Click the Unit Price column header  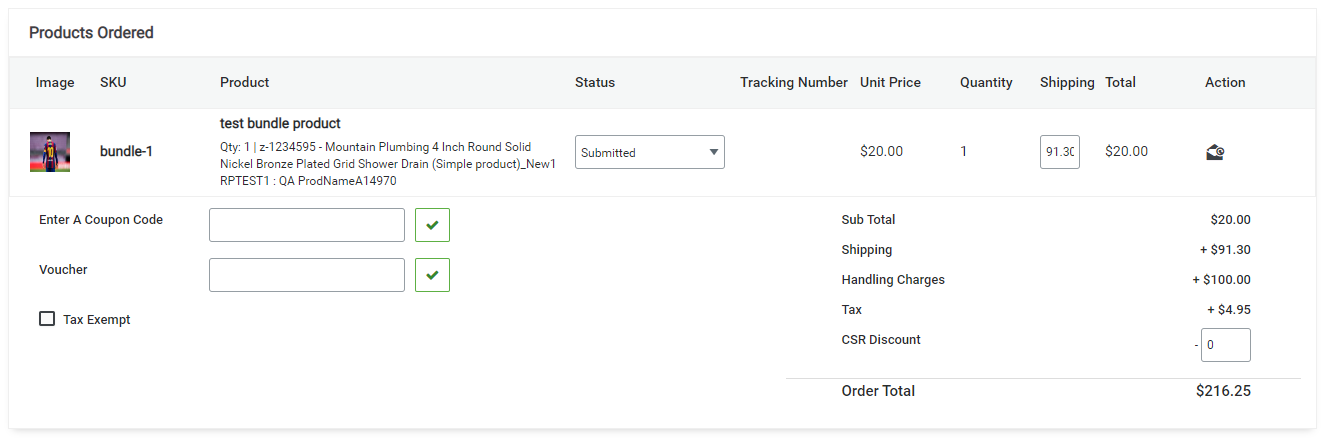click(890, 83)
